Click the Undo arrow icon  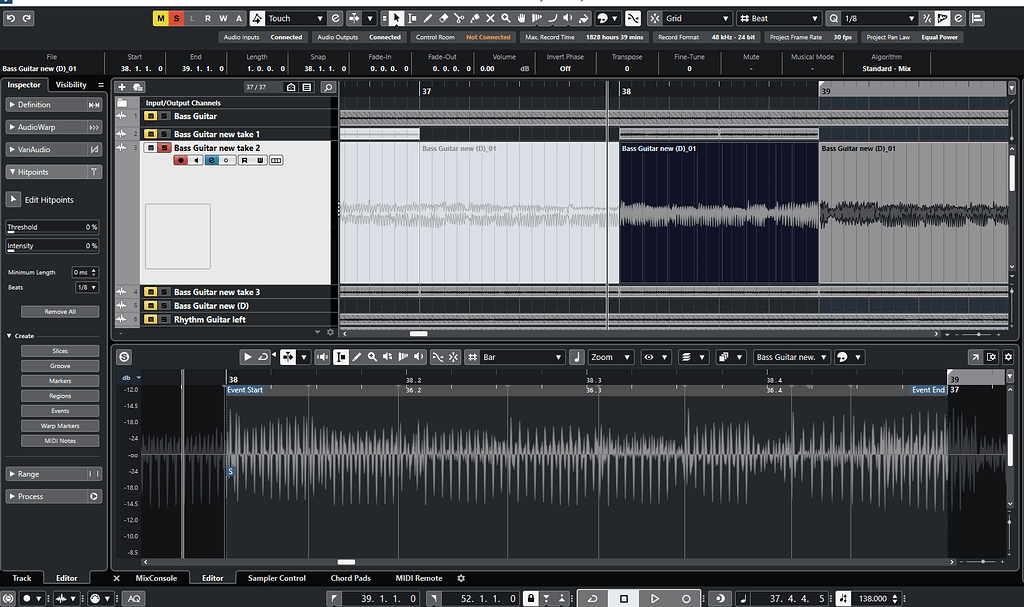pos(10,18)
